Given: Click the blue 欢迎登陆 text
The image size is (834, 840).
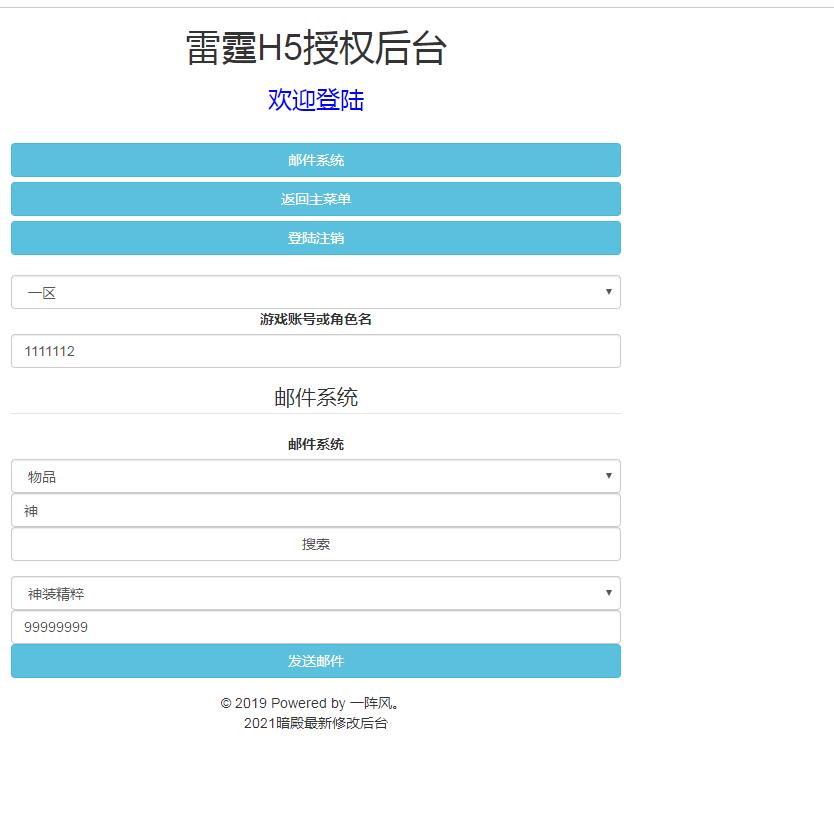Looking at the screenshot, I should (315, 100).
